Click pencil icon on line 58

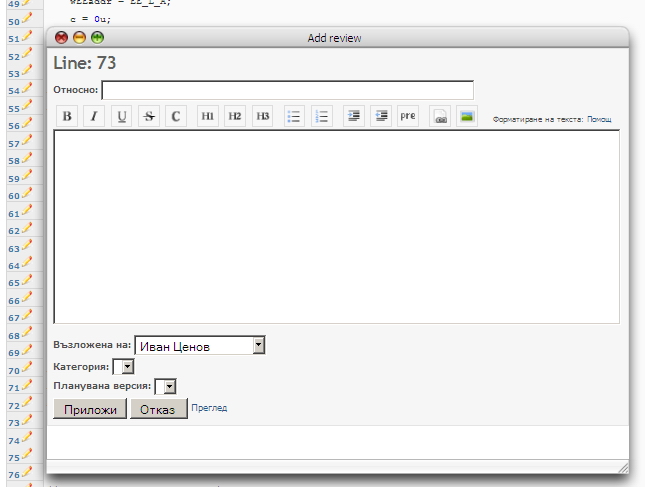tap(27, 158)
